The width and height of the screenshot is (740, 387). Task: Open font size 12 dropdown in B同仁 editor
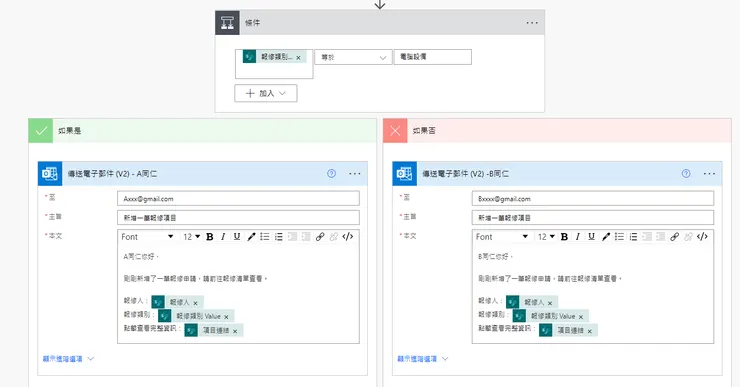click(546, 236)
